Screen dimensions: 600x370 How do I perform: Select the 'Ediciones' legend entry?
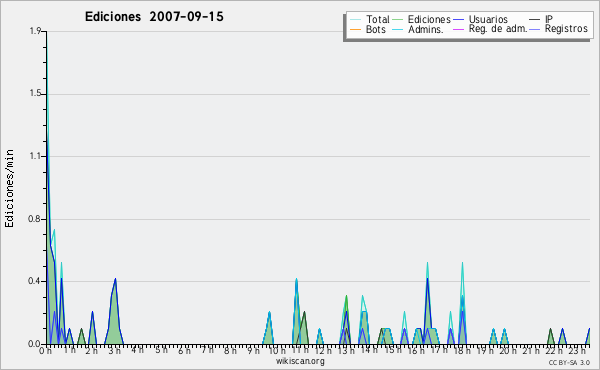pos(422,19)
